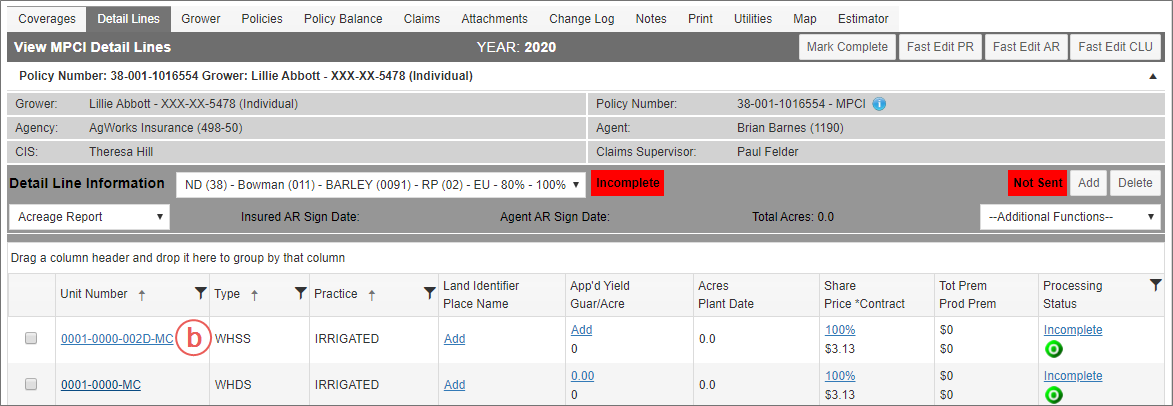Open the Additional Functions dropdown
The width and height of the screenshot is (1173, 406).
click(1070, 217)
